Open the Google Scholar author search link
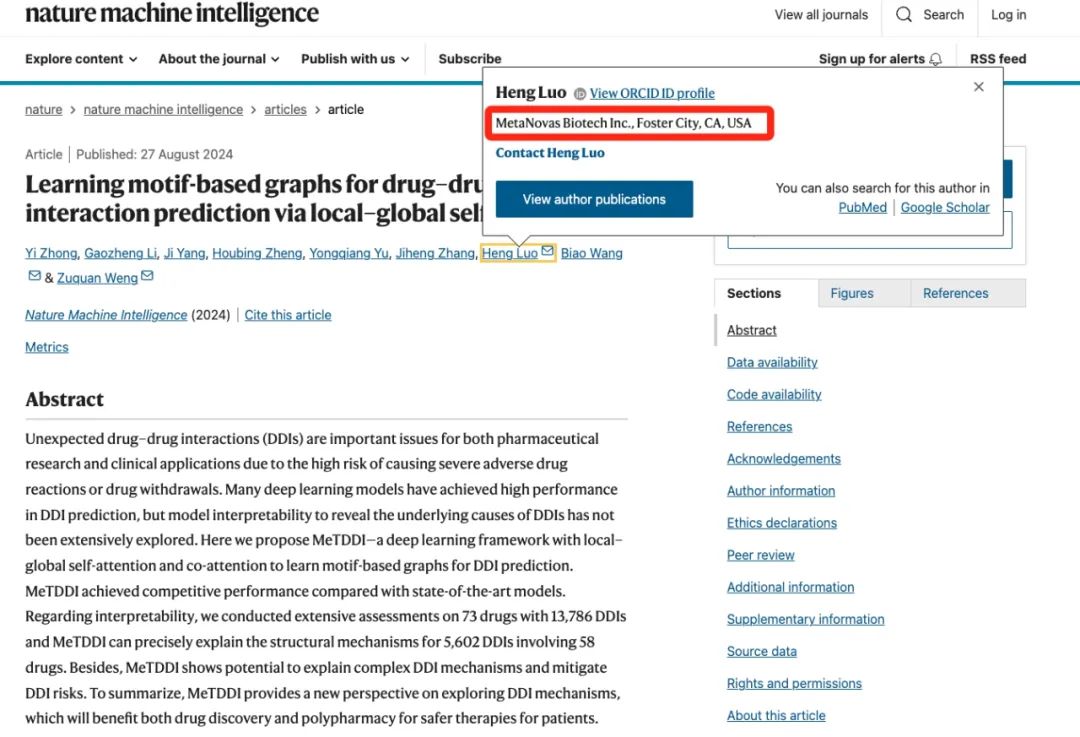The image size is (1080, 737). click(x=945, y=207)
